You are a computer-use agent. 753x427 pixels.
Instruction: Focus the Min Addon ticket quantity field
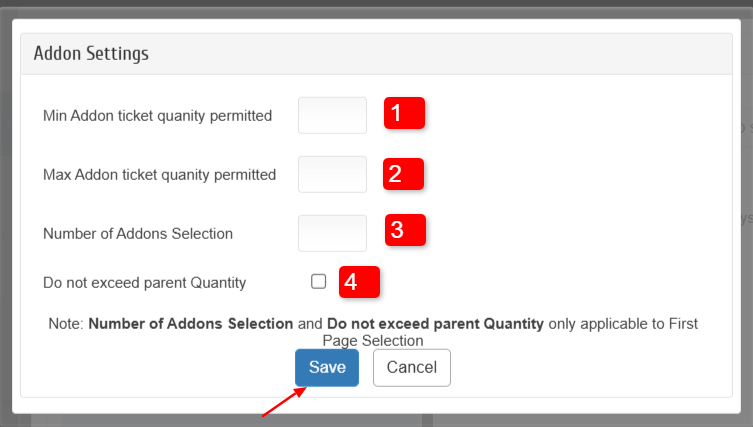point(332,115)
